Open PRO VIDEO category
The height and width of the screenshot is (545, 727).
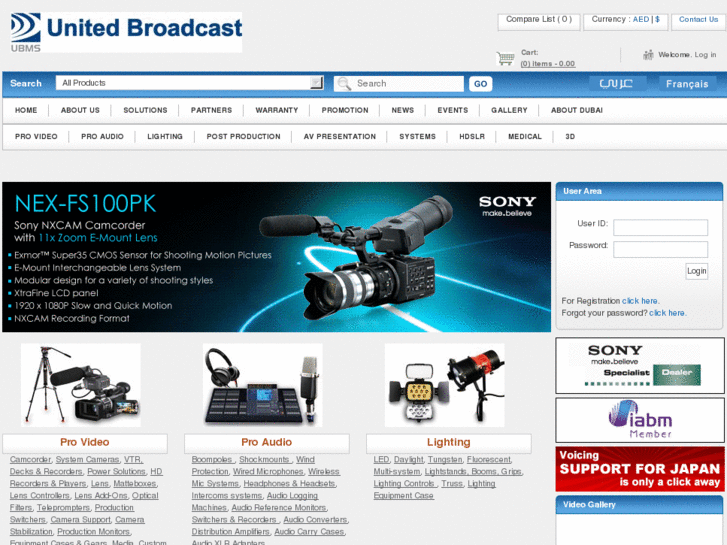(36, 137)
